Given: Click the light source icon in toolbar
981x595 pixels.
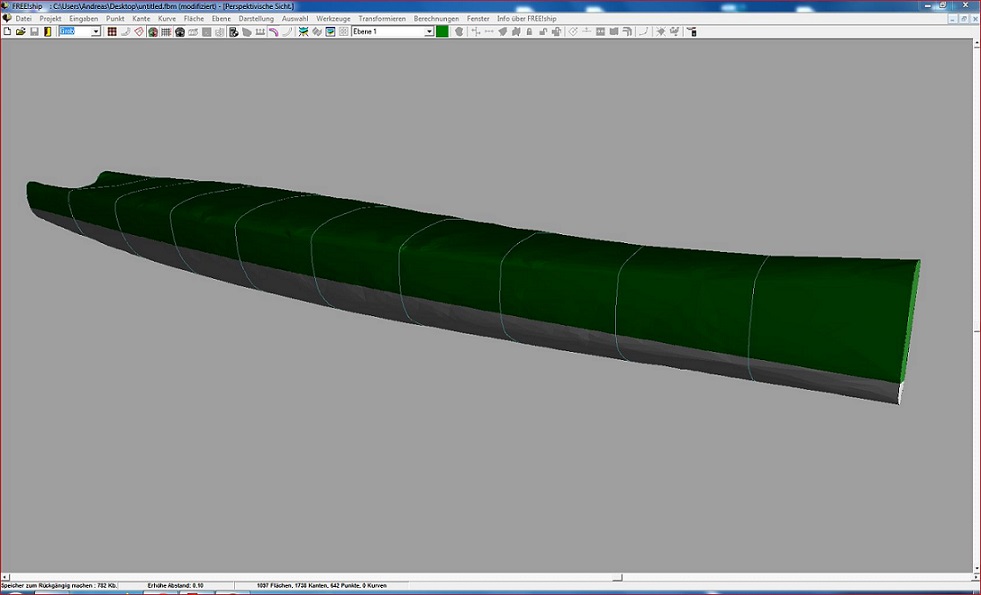Looking at the screenshot, I should pos(660,32).
